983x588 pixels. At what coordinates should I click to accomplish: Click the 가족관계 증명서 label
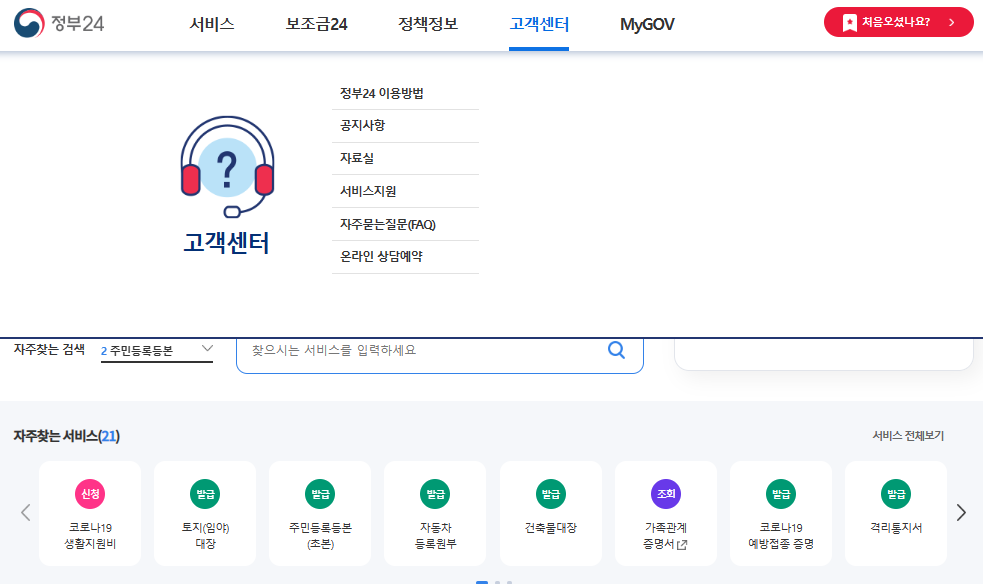pos(665,536)
